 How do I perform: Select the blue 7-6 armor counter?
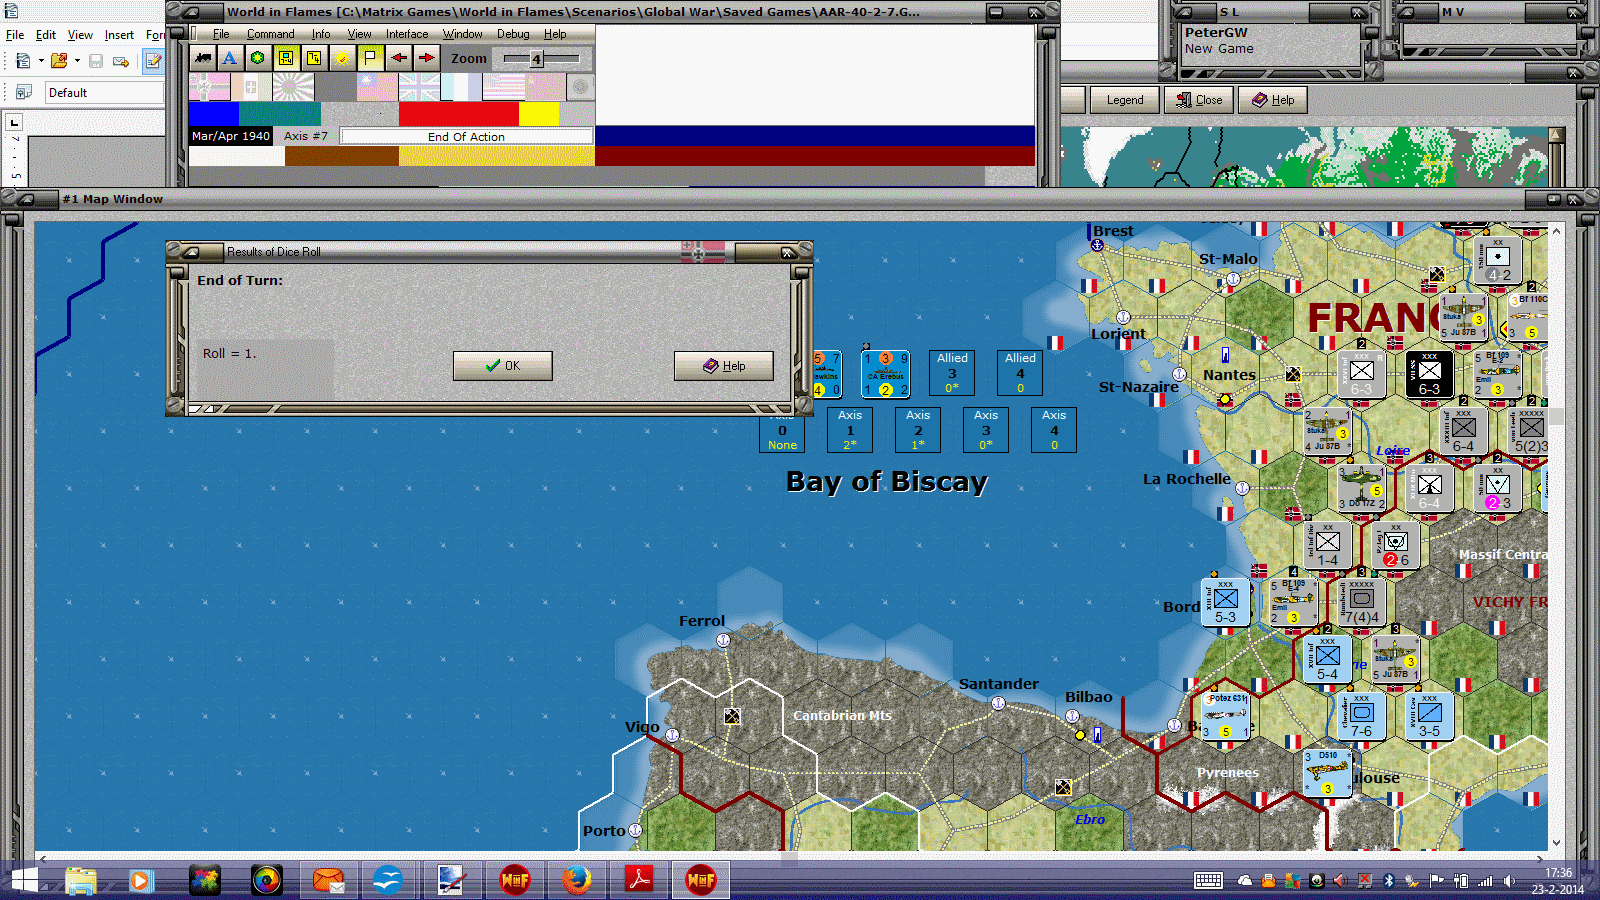coord(1361,715)
